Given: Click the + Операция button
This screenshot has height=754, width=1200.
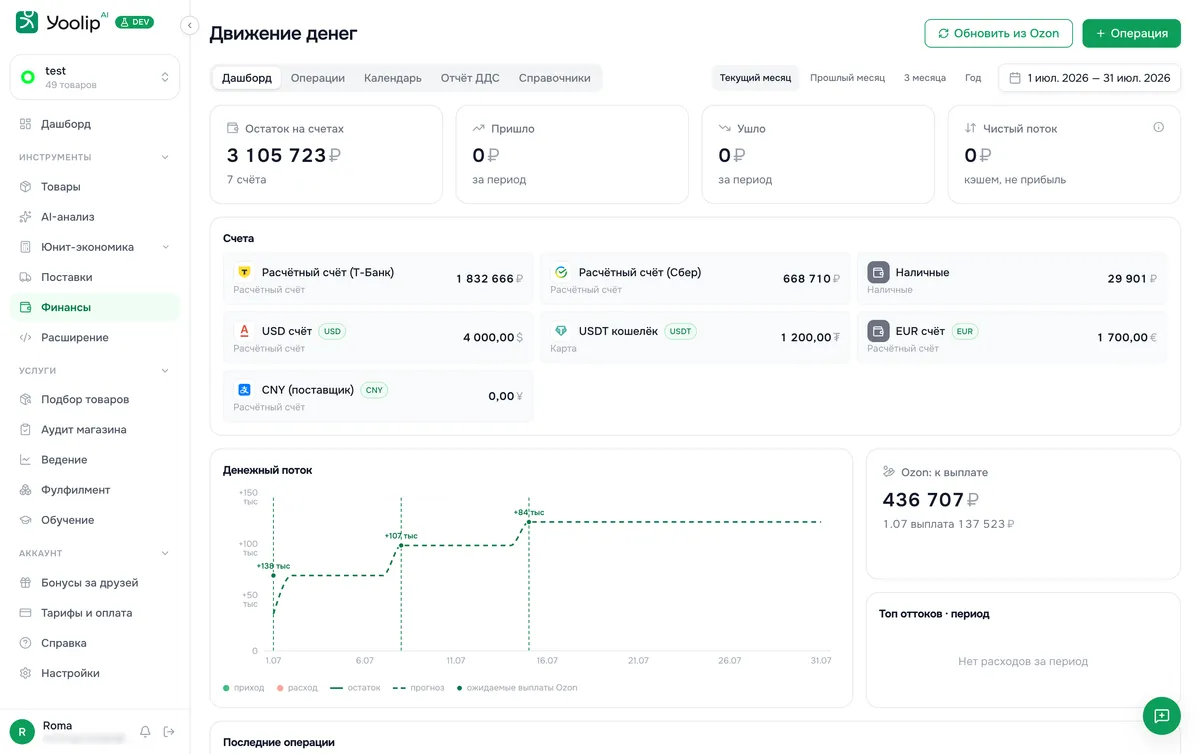Looking at the screenshot, I should [x=1131, y=33].
